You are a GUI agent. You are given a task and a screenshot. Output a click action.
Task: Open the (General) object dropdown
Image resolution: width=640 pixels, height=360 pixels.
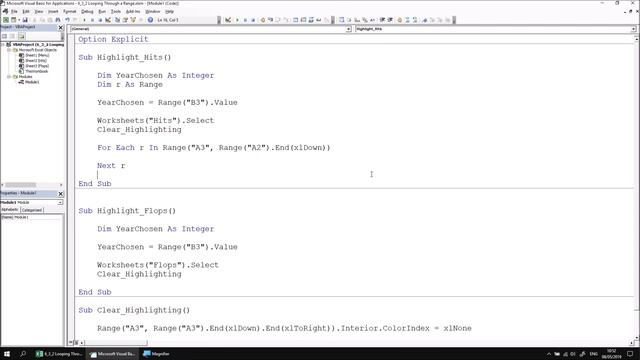click(x=348, y=29)
